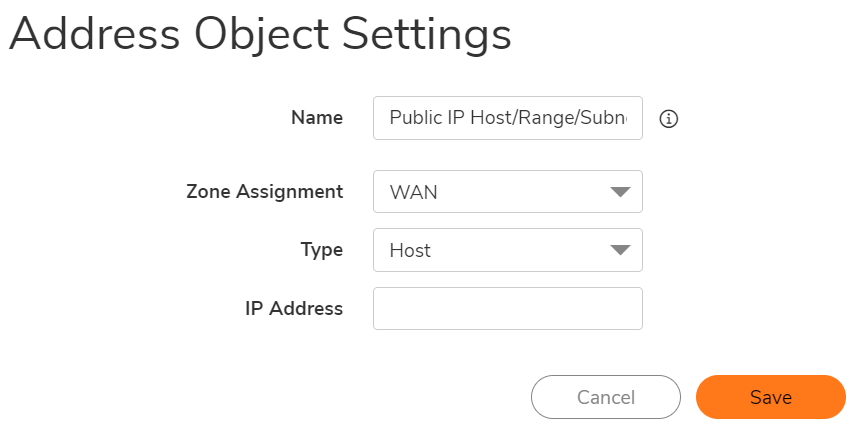Viewport: 854px width, 431px height.
Task: Click the empty IP Address field
Action: tap(507, 308)
